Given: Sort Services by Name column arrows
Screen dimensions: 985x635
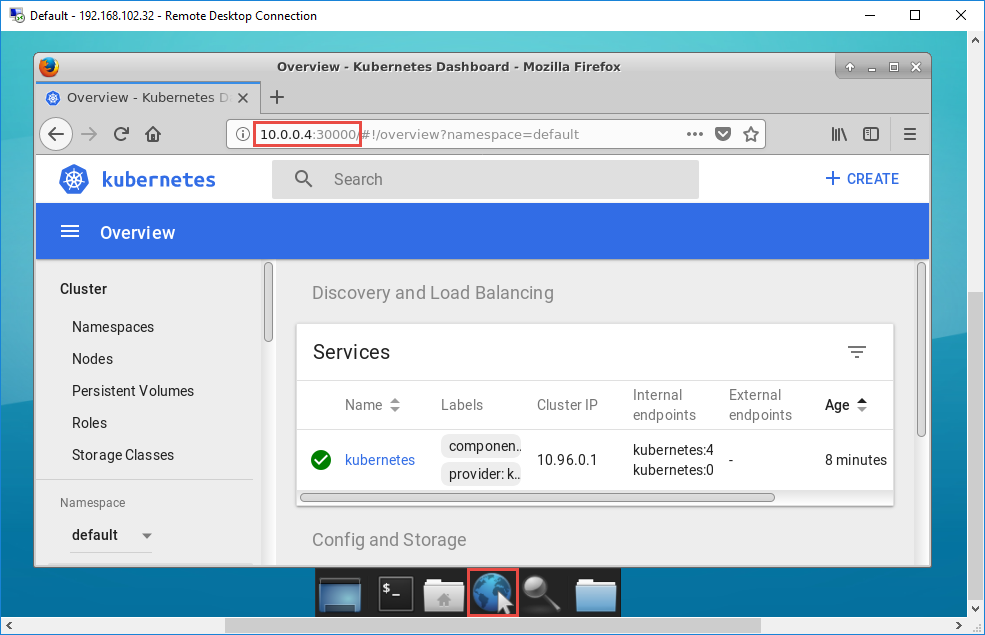Looking at the screenshot, I should (395, 405).
